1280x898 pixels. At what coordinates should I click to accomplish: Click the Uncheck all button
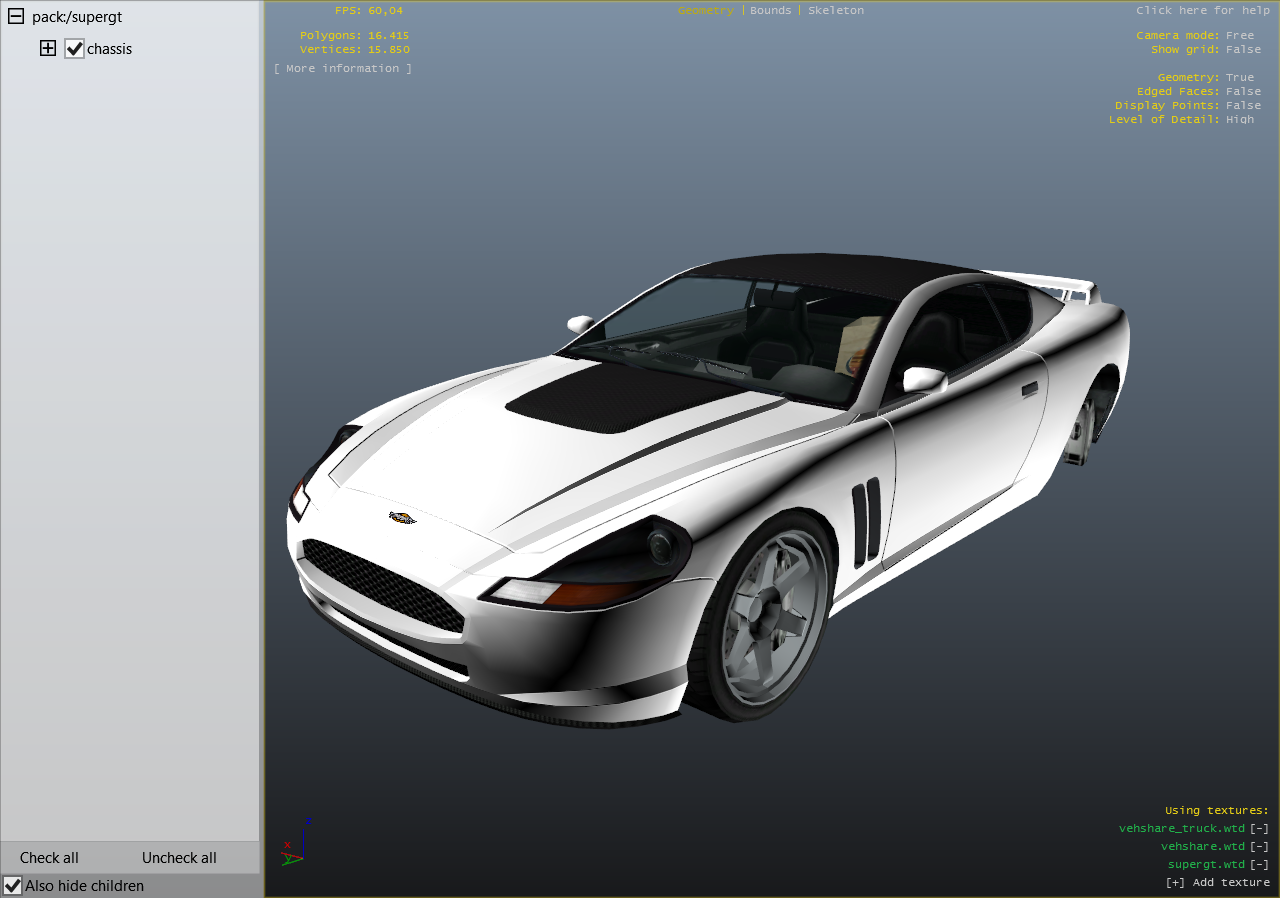click(x=179, y=858)
